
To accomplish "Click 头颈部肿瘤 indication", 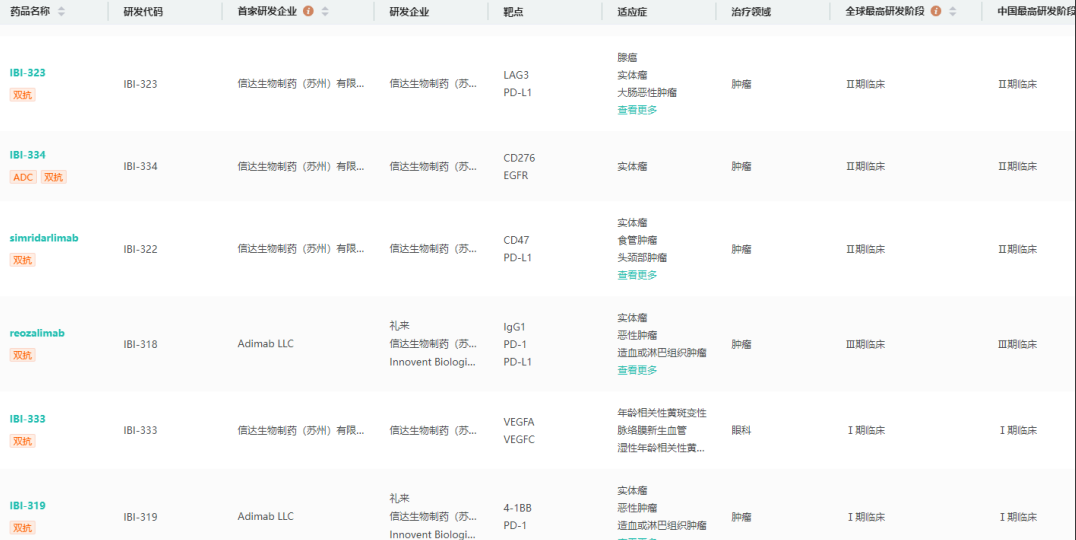I will [x=642, y=258].
